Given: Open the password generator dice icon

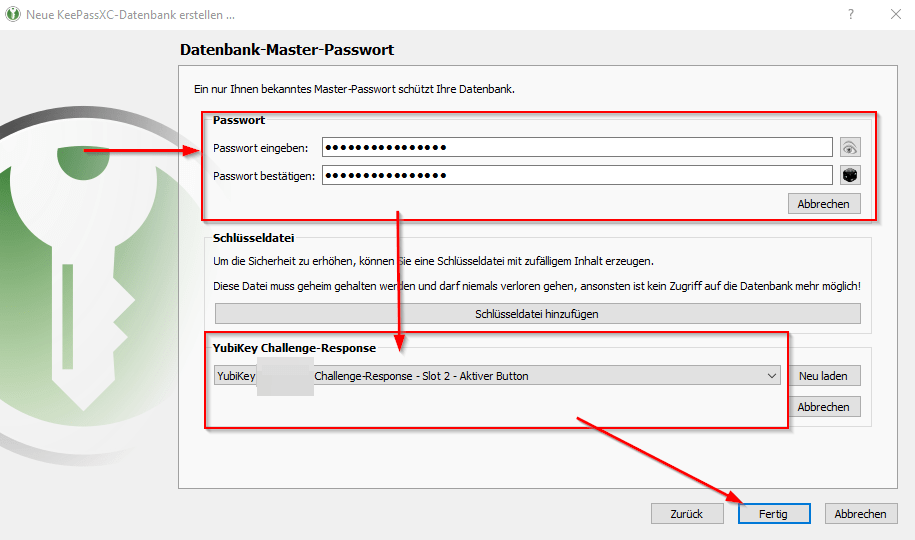Looking at the screenshot, I should (x=850, y=176).
